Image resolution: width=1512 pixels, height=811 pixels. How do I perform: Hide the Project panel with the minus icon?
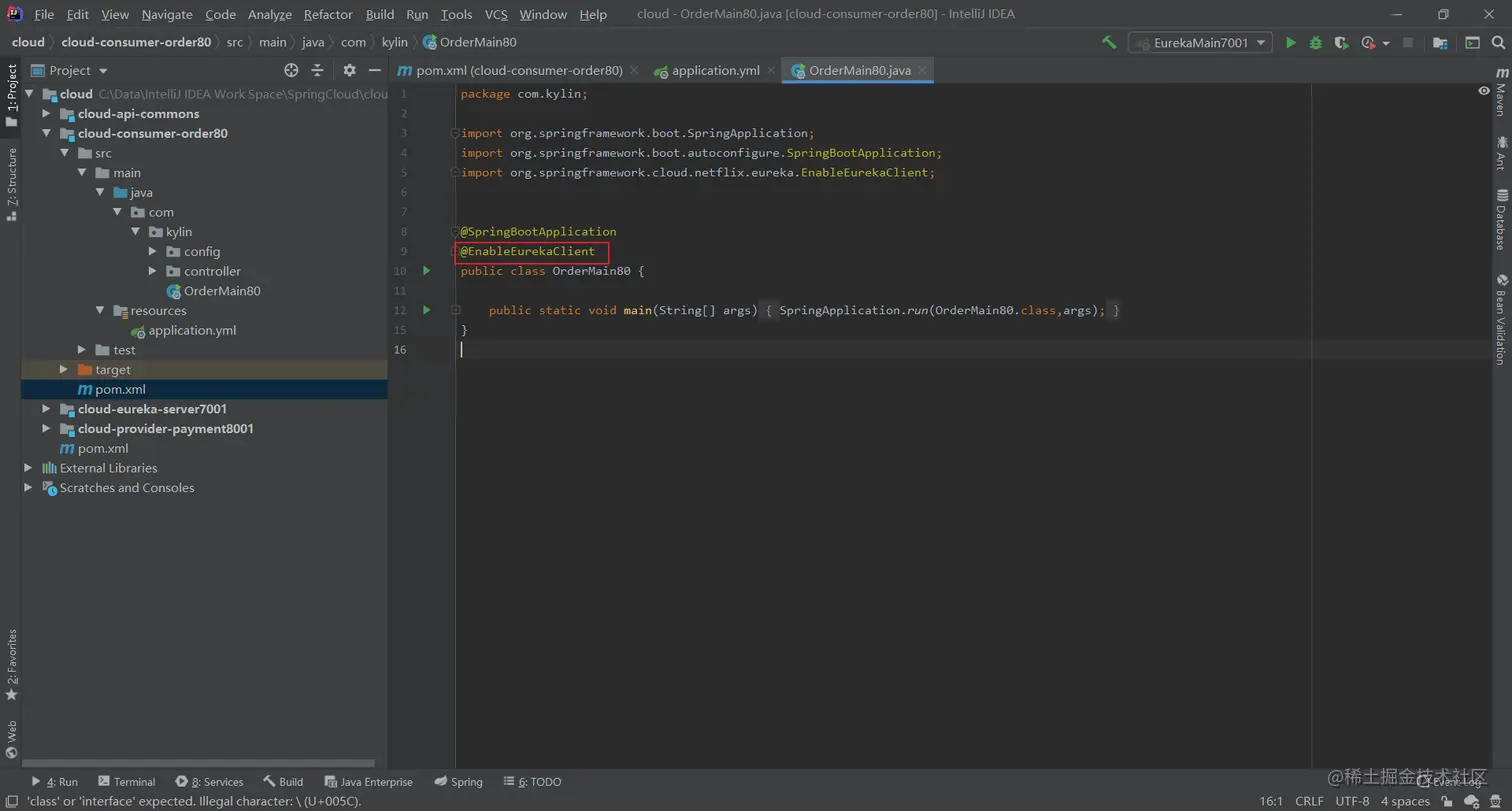(375, 70)
